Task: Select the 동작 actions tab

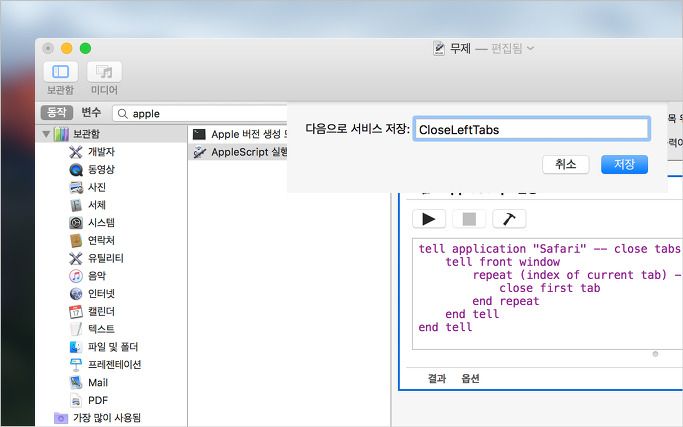Action: tap(57, 112)
